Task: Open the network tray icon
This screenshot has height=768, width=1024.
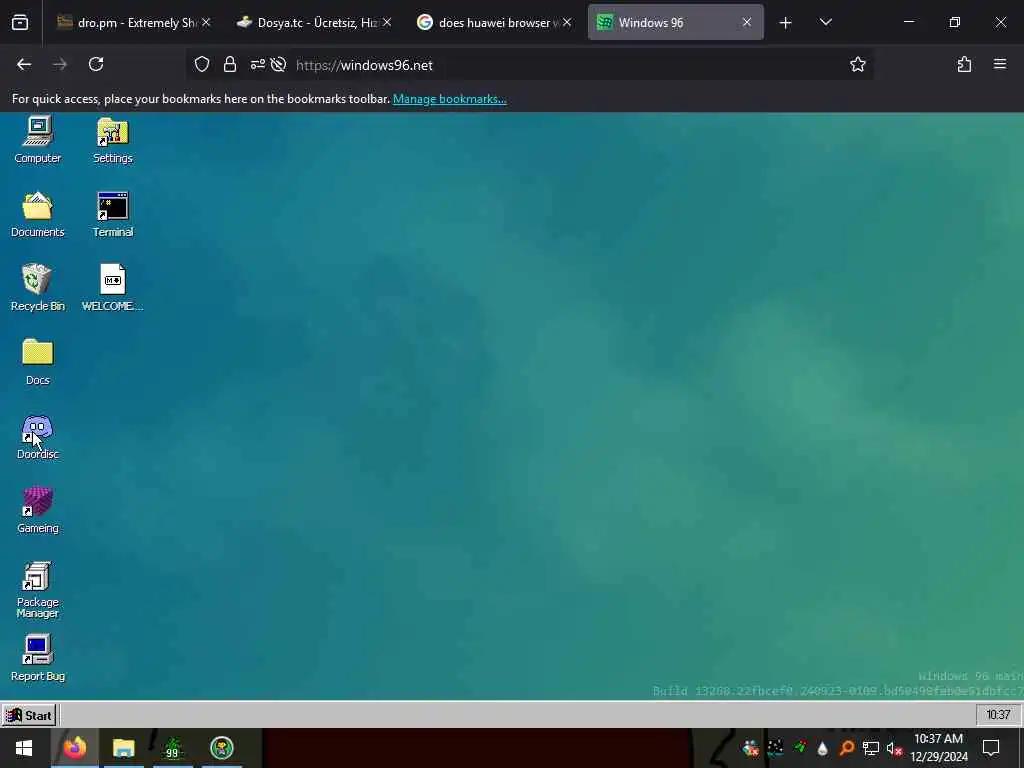Action: click(871, 748)
